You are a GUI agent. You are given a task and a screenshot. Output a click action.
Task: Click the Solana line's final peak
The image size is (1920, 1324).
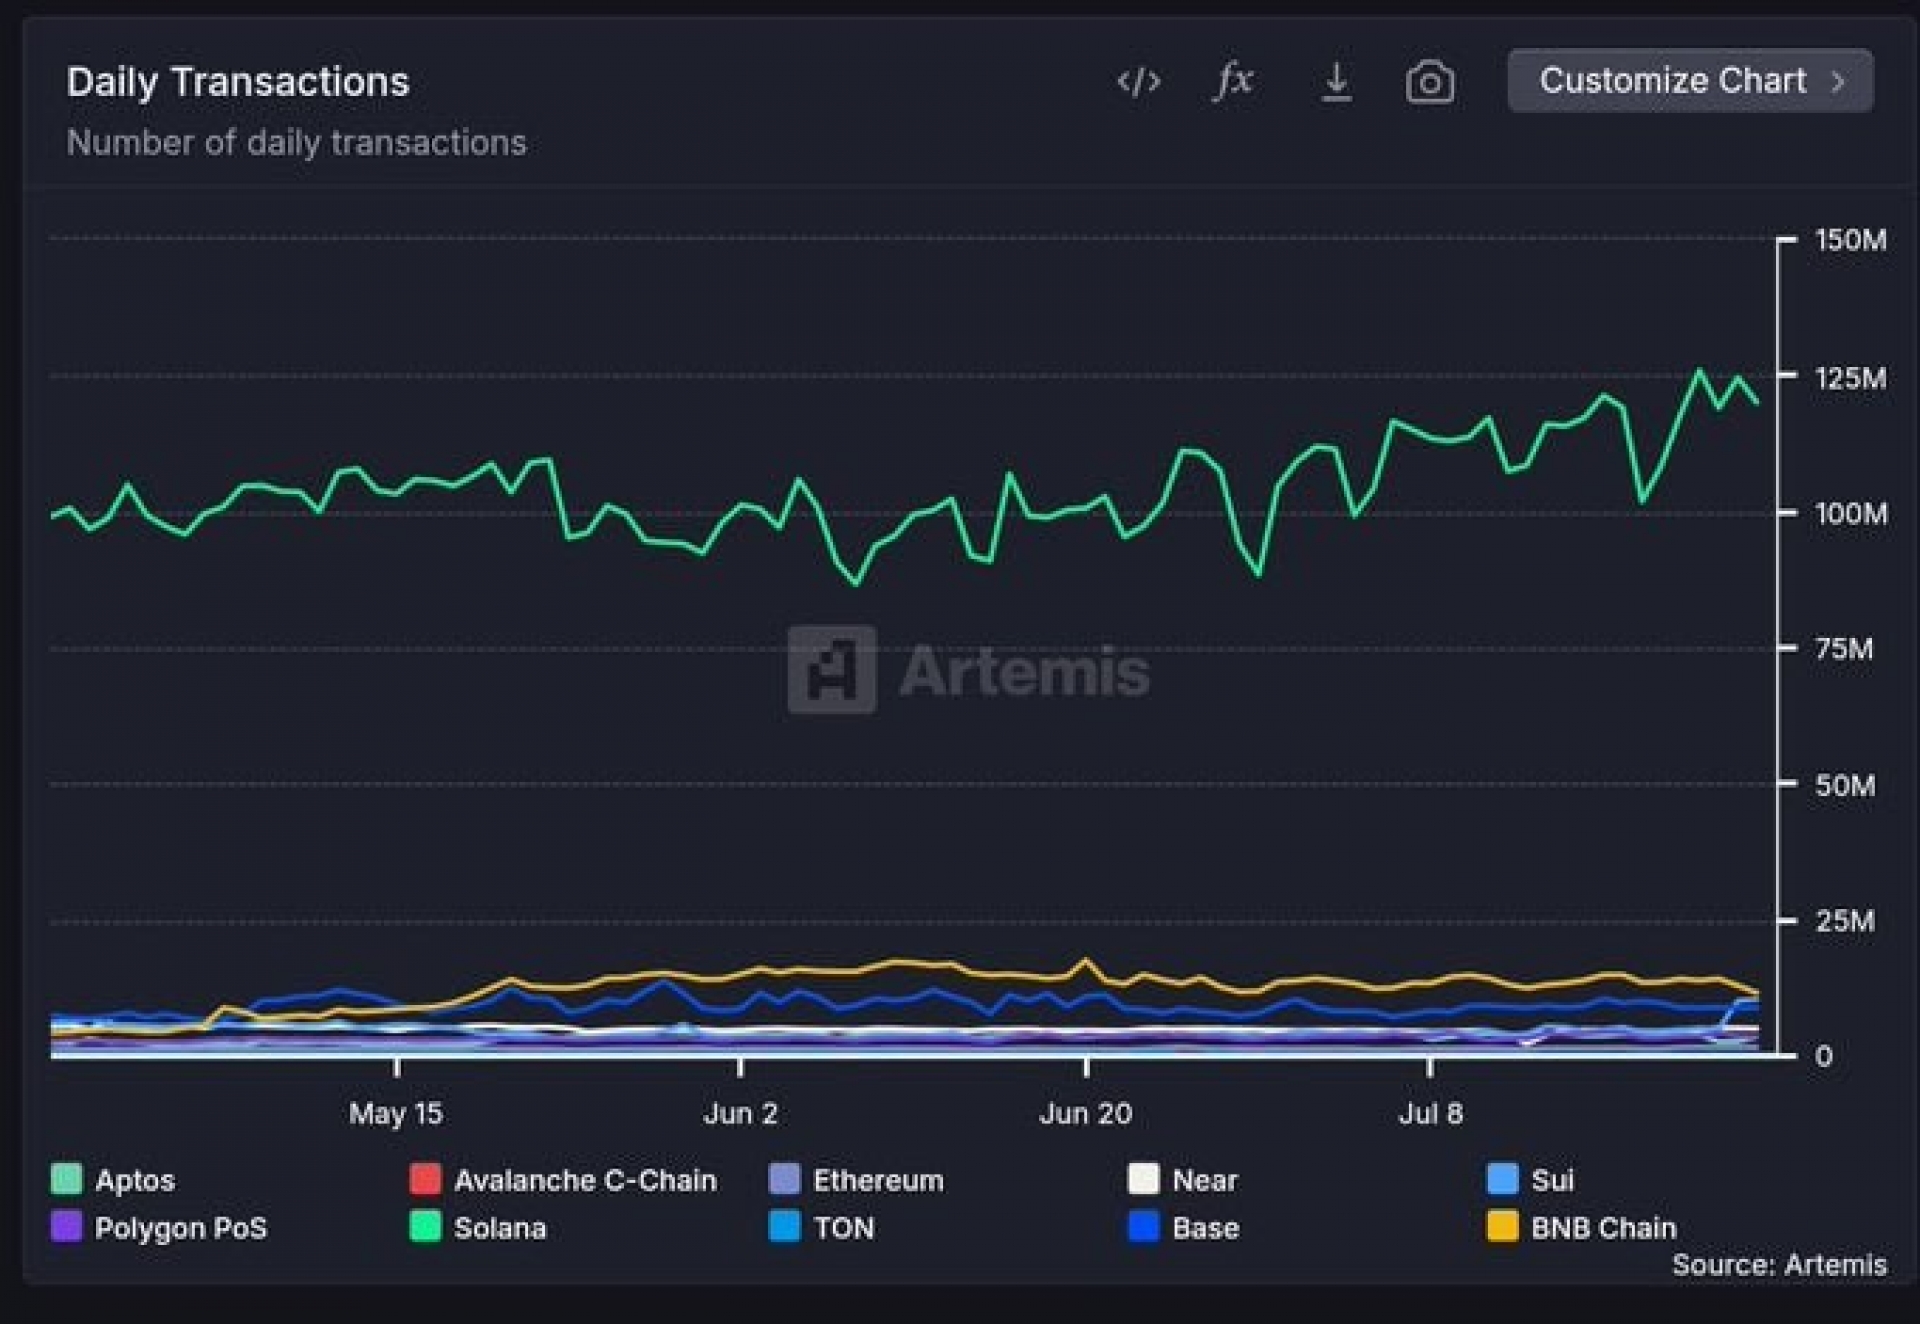1698,371
